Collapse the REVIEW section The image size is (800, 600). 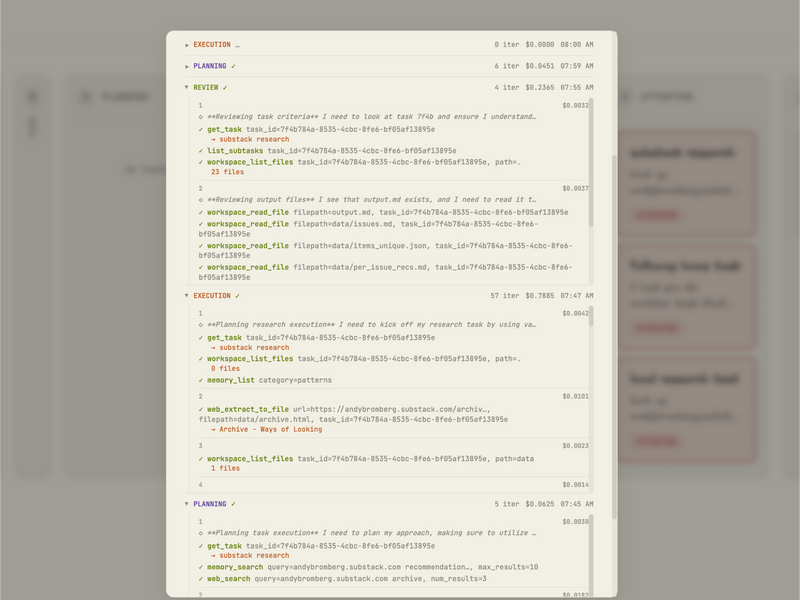tap(187, 88)
